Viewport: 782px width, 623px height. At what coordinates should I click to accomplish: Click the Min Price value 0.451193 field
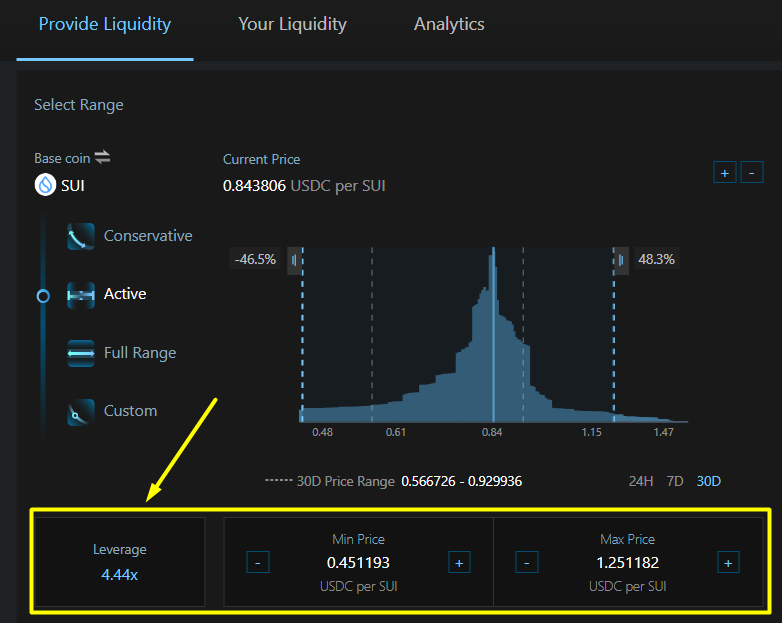pos(358,562)
